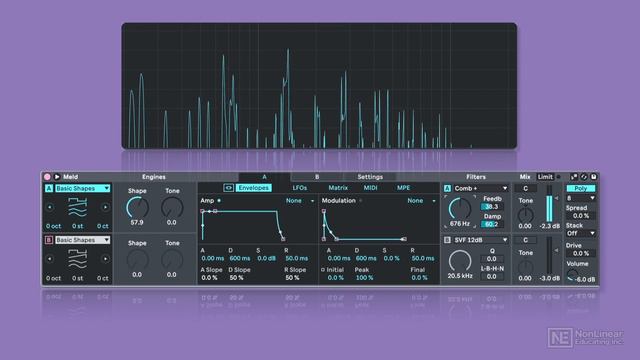Click engine A Tone knob

(172, 207)
